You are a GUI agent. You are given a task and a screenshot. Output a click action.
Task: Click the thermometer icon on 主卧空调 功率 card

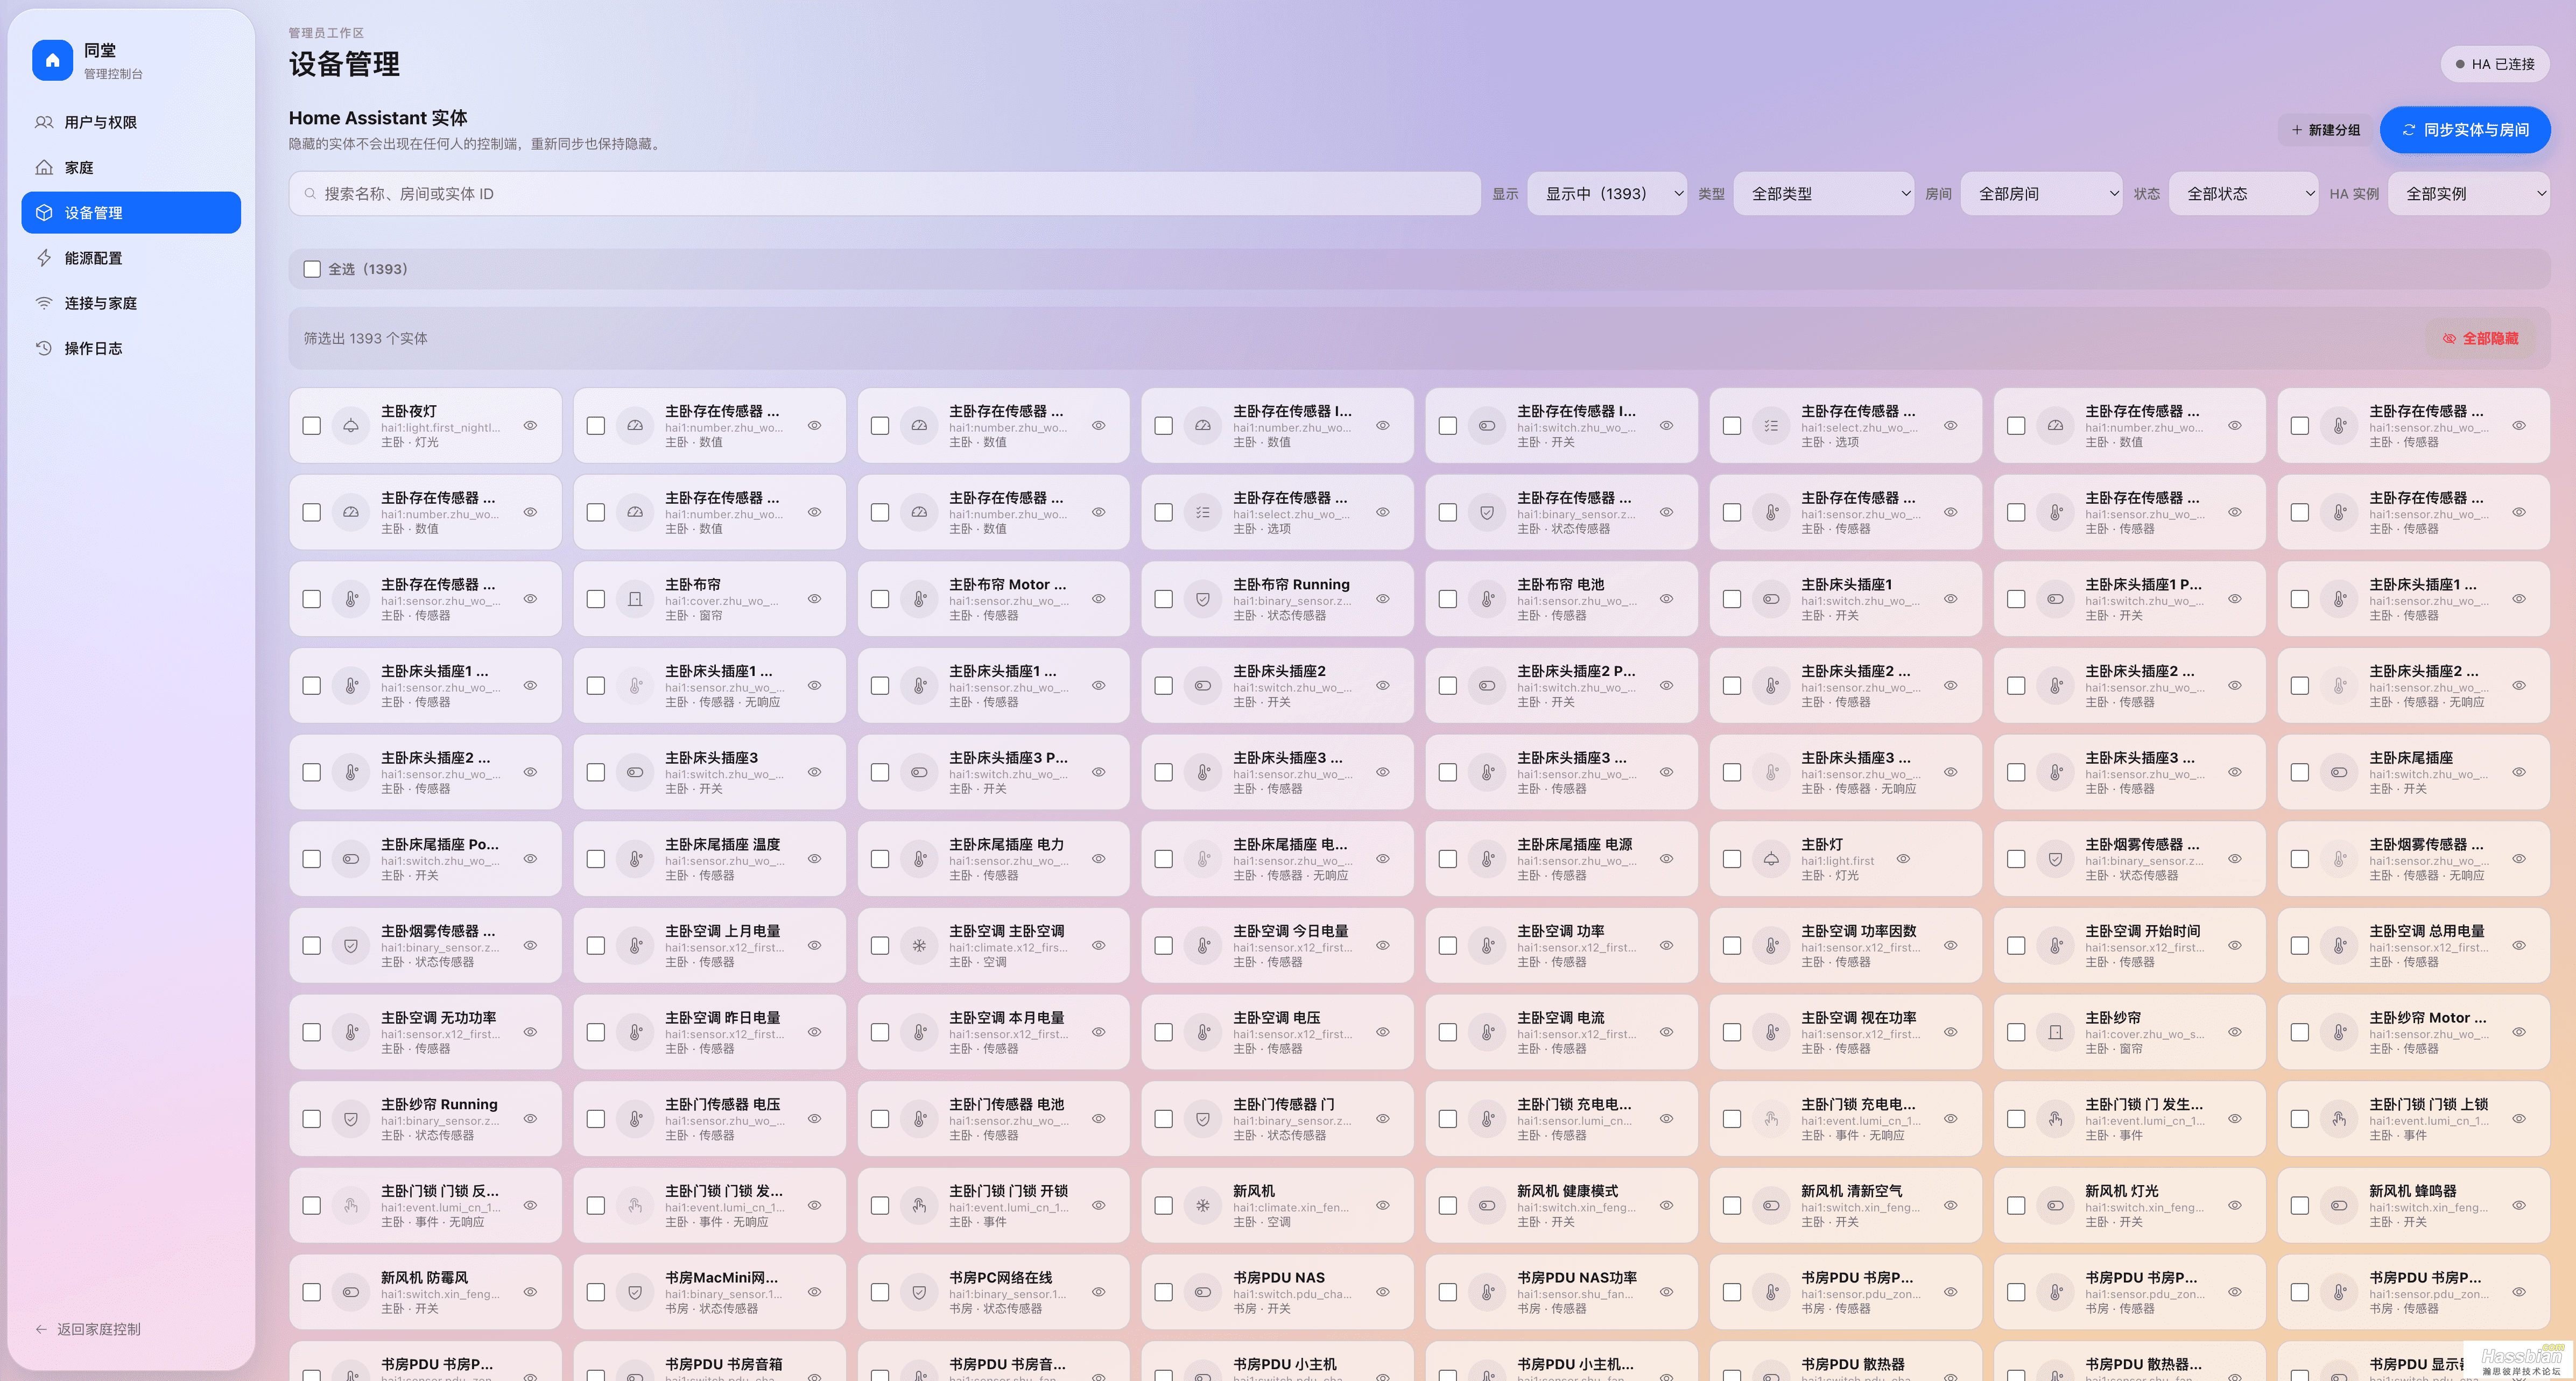tap(1487, 946)
